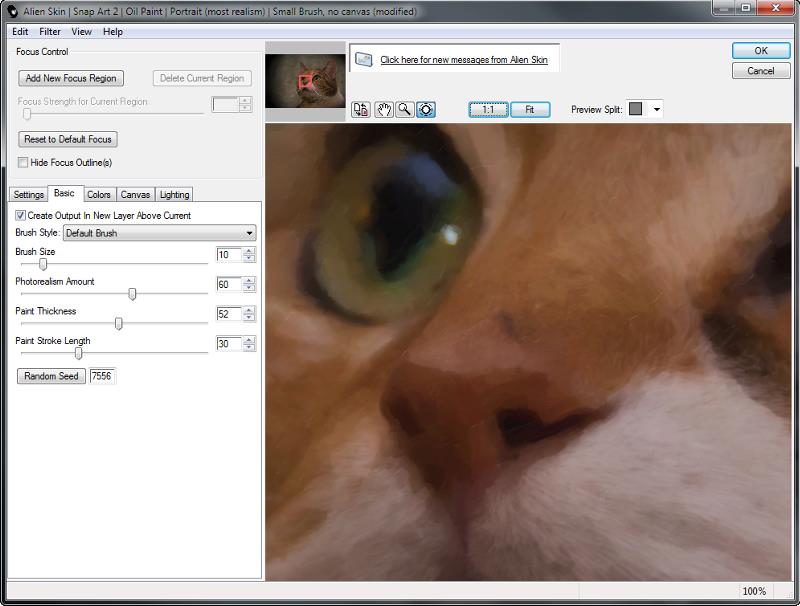Image resolution: width=800 pixels, height=606 pixels.
Task: Click the Paint Stroke Length slider handle
Action: point(78,352)
